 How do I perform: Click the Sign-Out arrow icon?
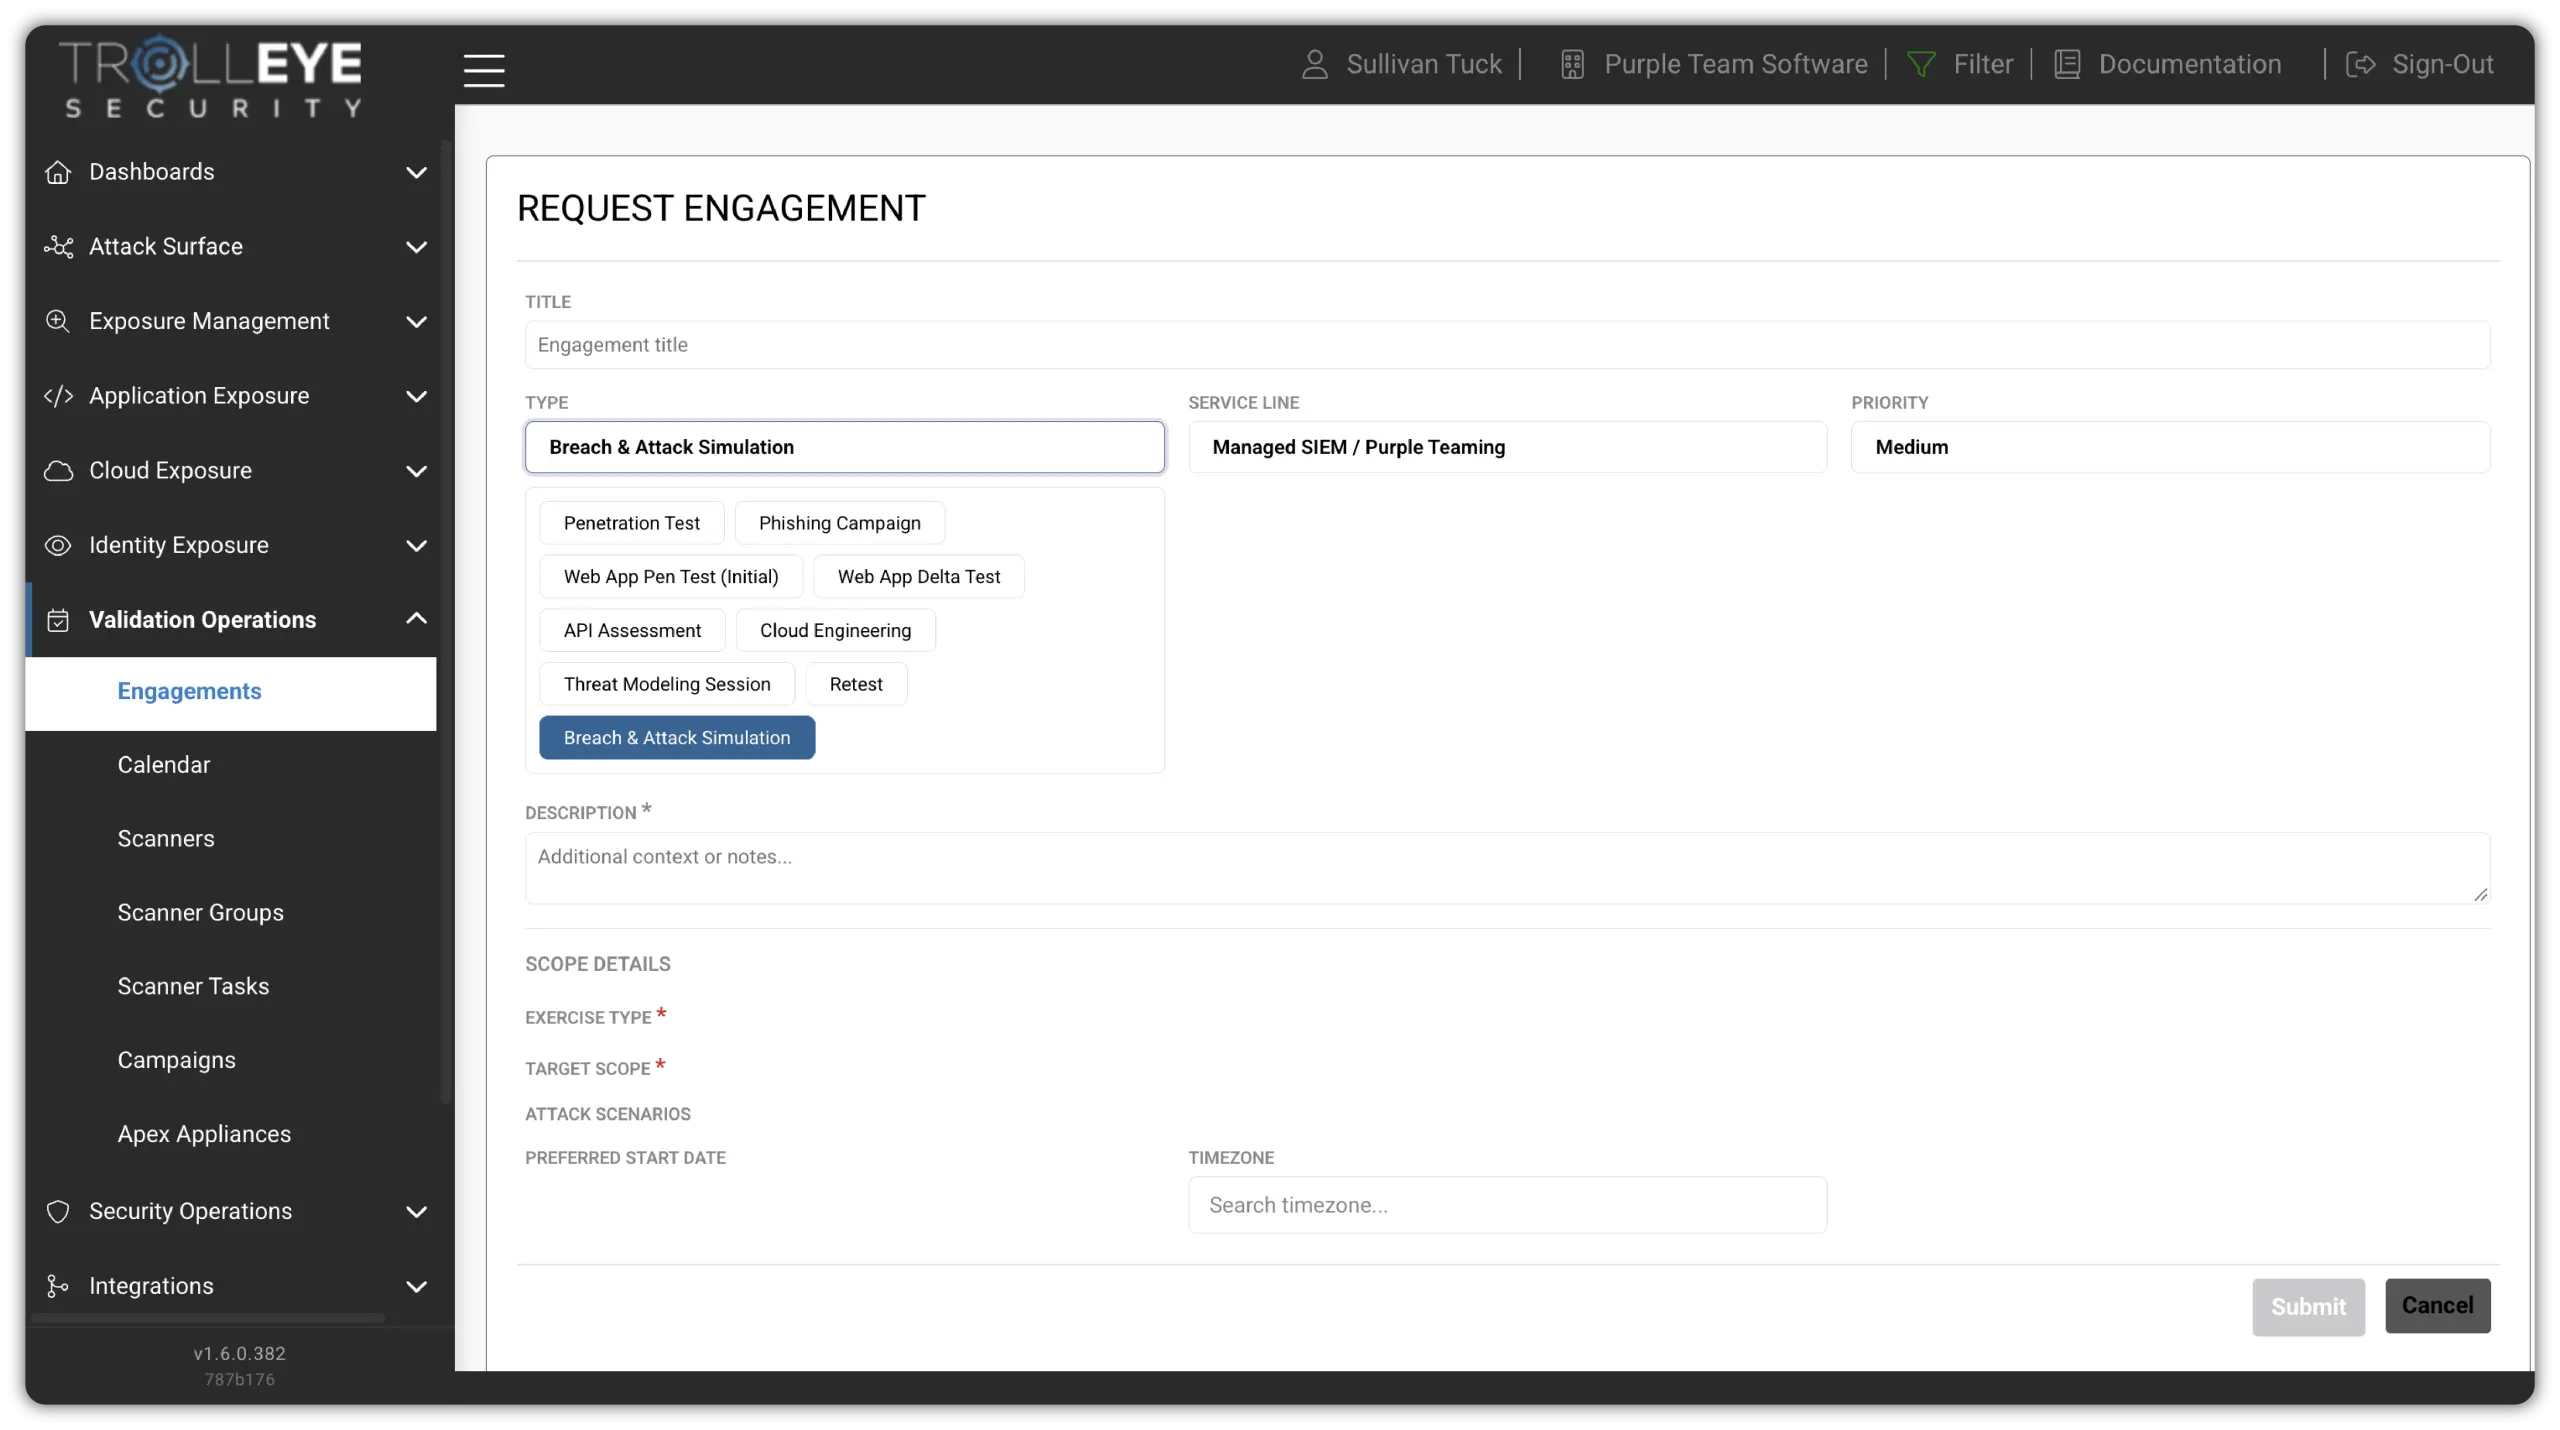click(x=2360, y=64)
